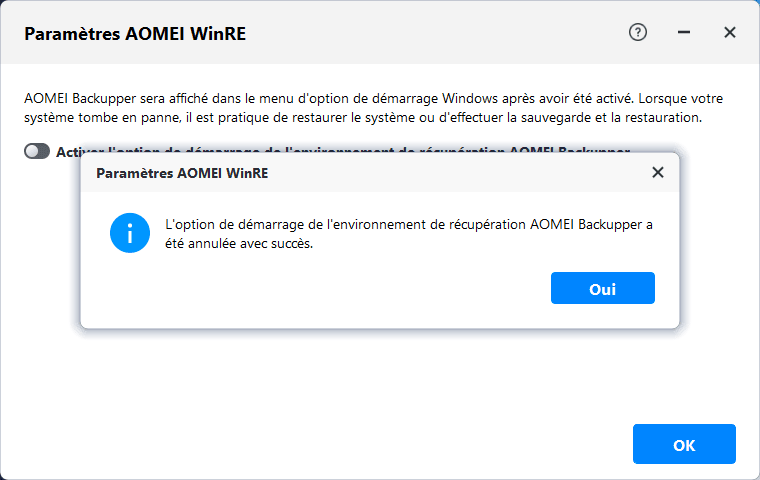This screenshot has width=760, height=480.
Task: Click the main window title "Paramètres AOMEI WinRE"
Action: click(x=134, y=33)
